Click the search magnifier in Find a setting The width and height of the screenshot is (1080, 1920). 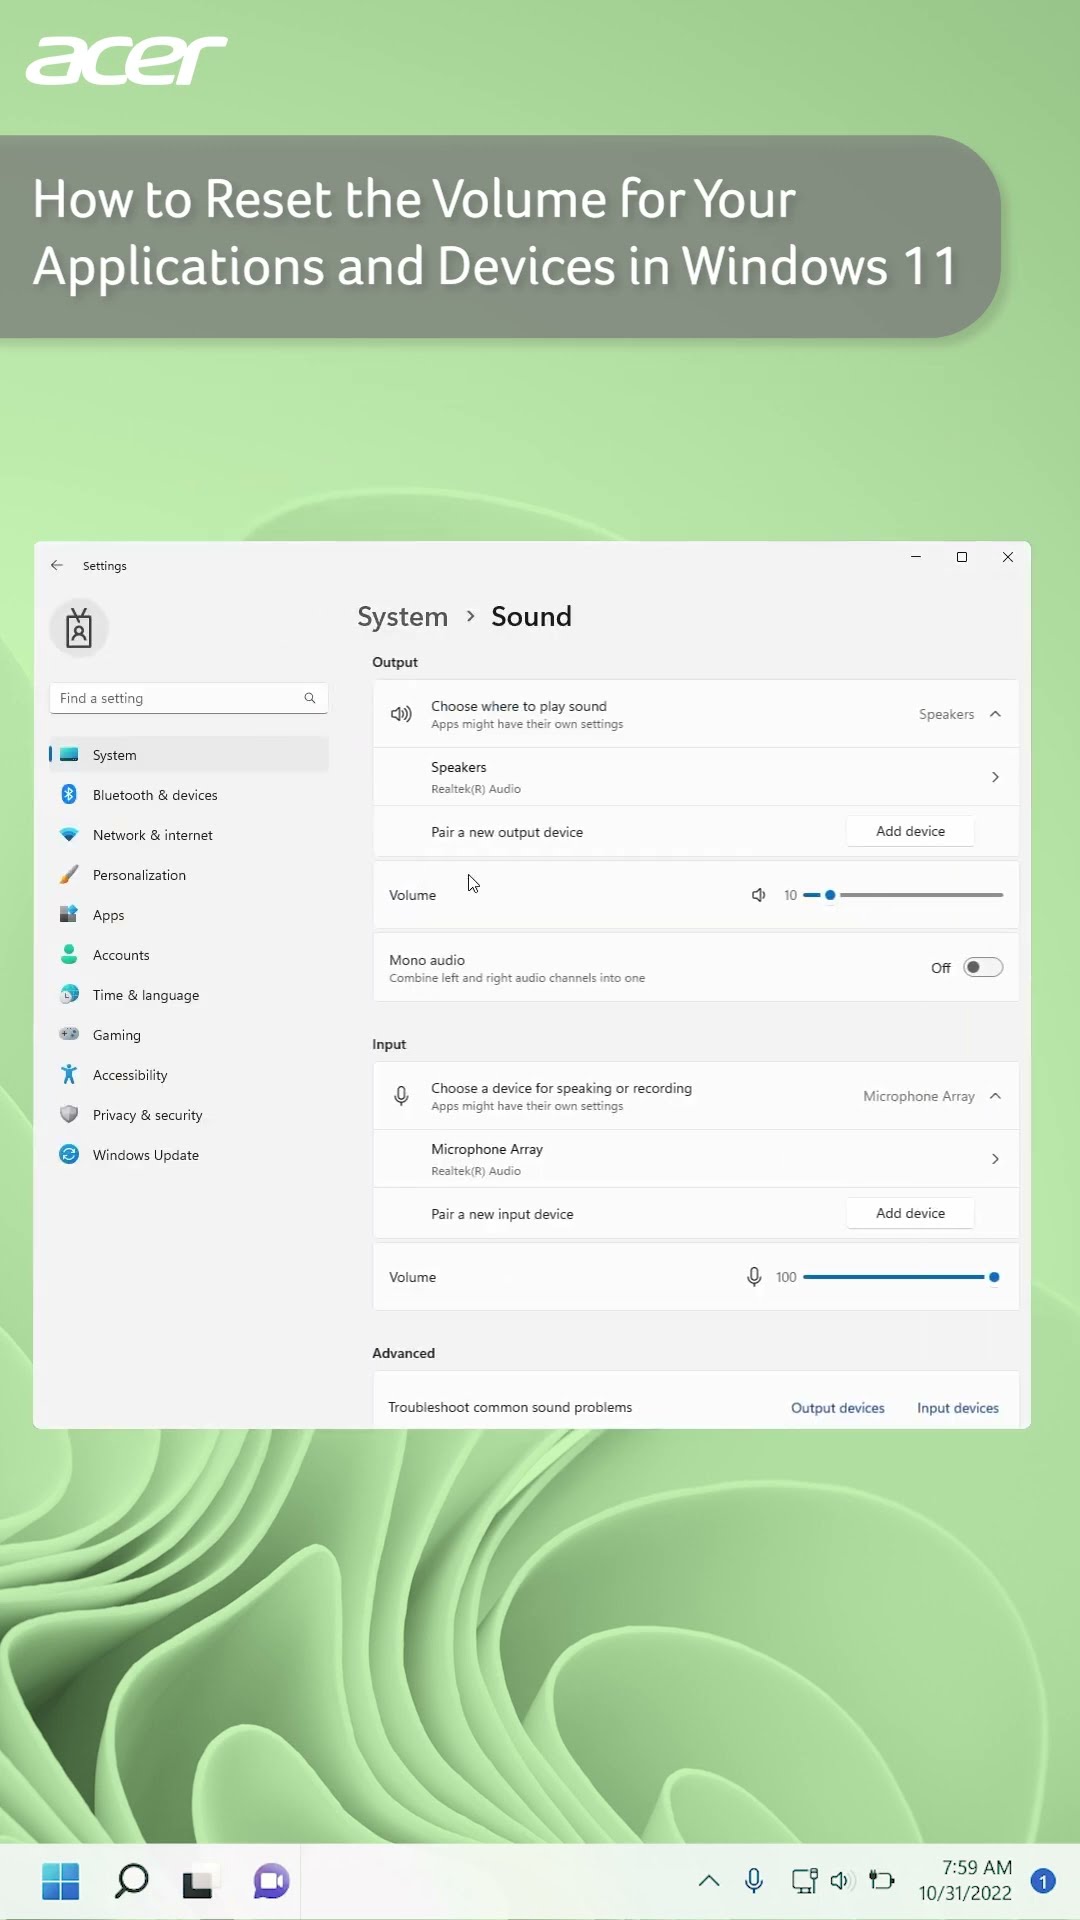(310, 698)
